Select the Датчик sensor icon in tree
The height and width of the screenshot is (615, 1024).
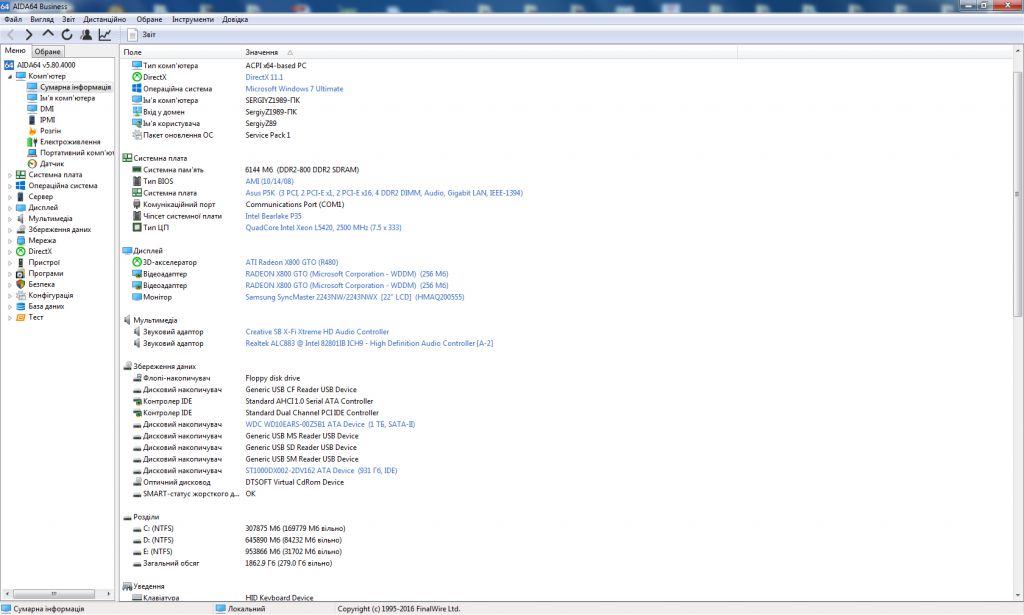32,164
